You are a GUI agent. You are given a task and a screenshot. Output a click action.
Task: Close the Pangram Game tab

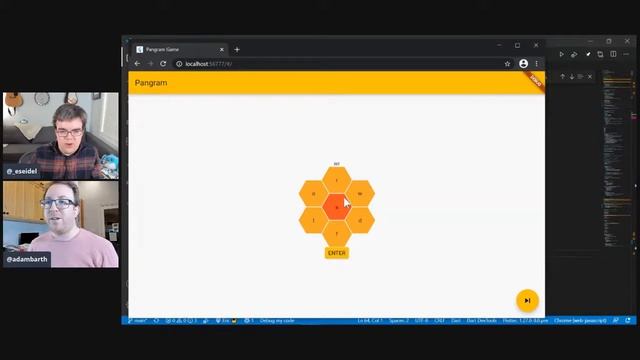pos(222,49)
